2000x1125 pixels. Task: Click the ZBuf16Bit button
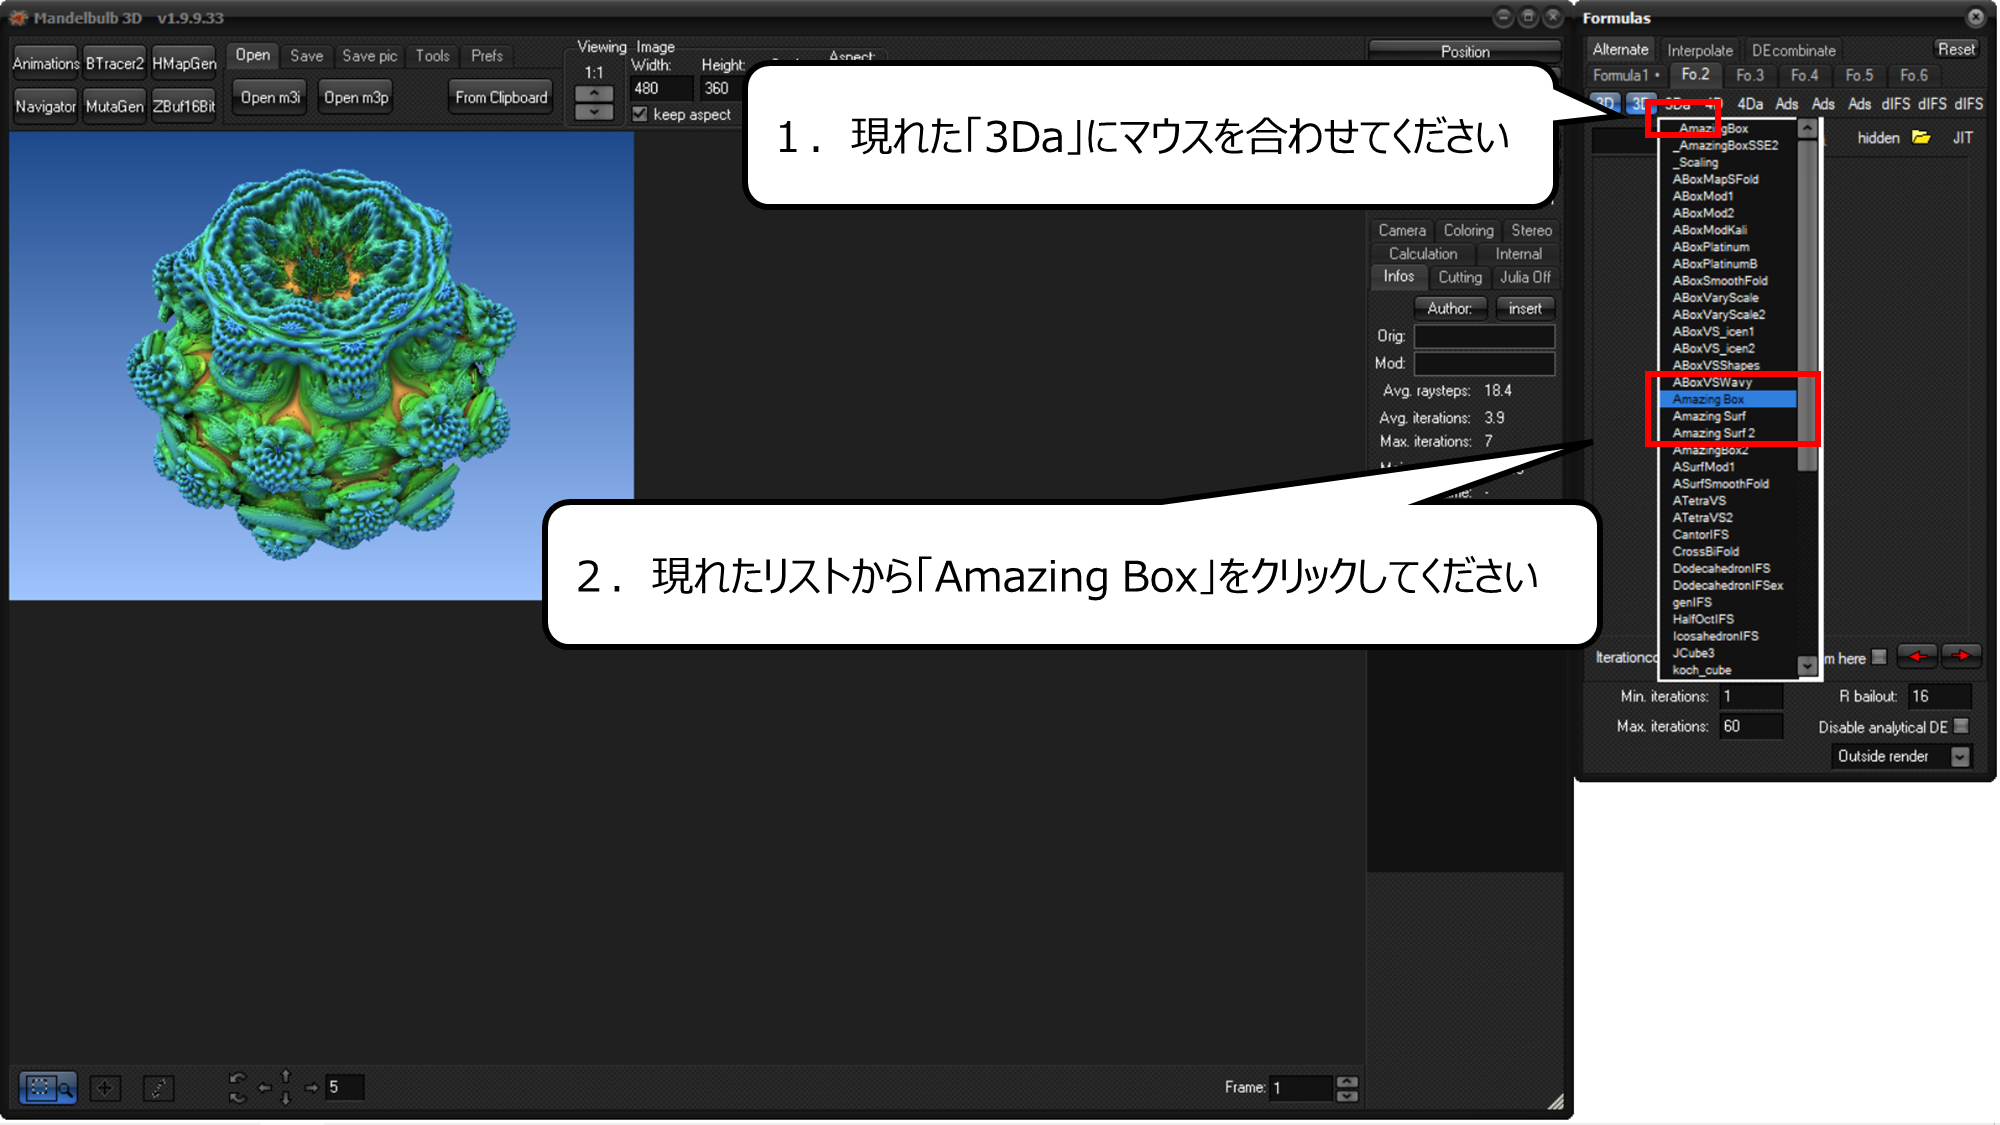pos(184,106)
